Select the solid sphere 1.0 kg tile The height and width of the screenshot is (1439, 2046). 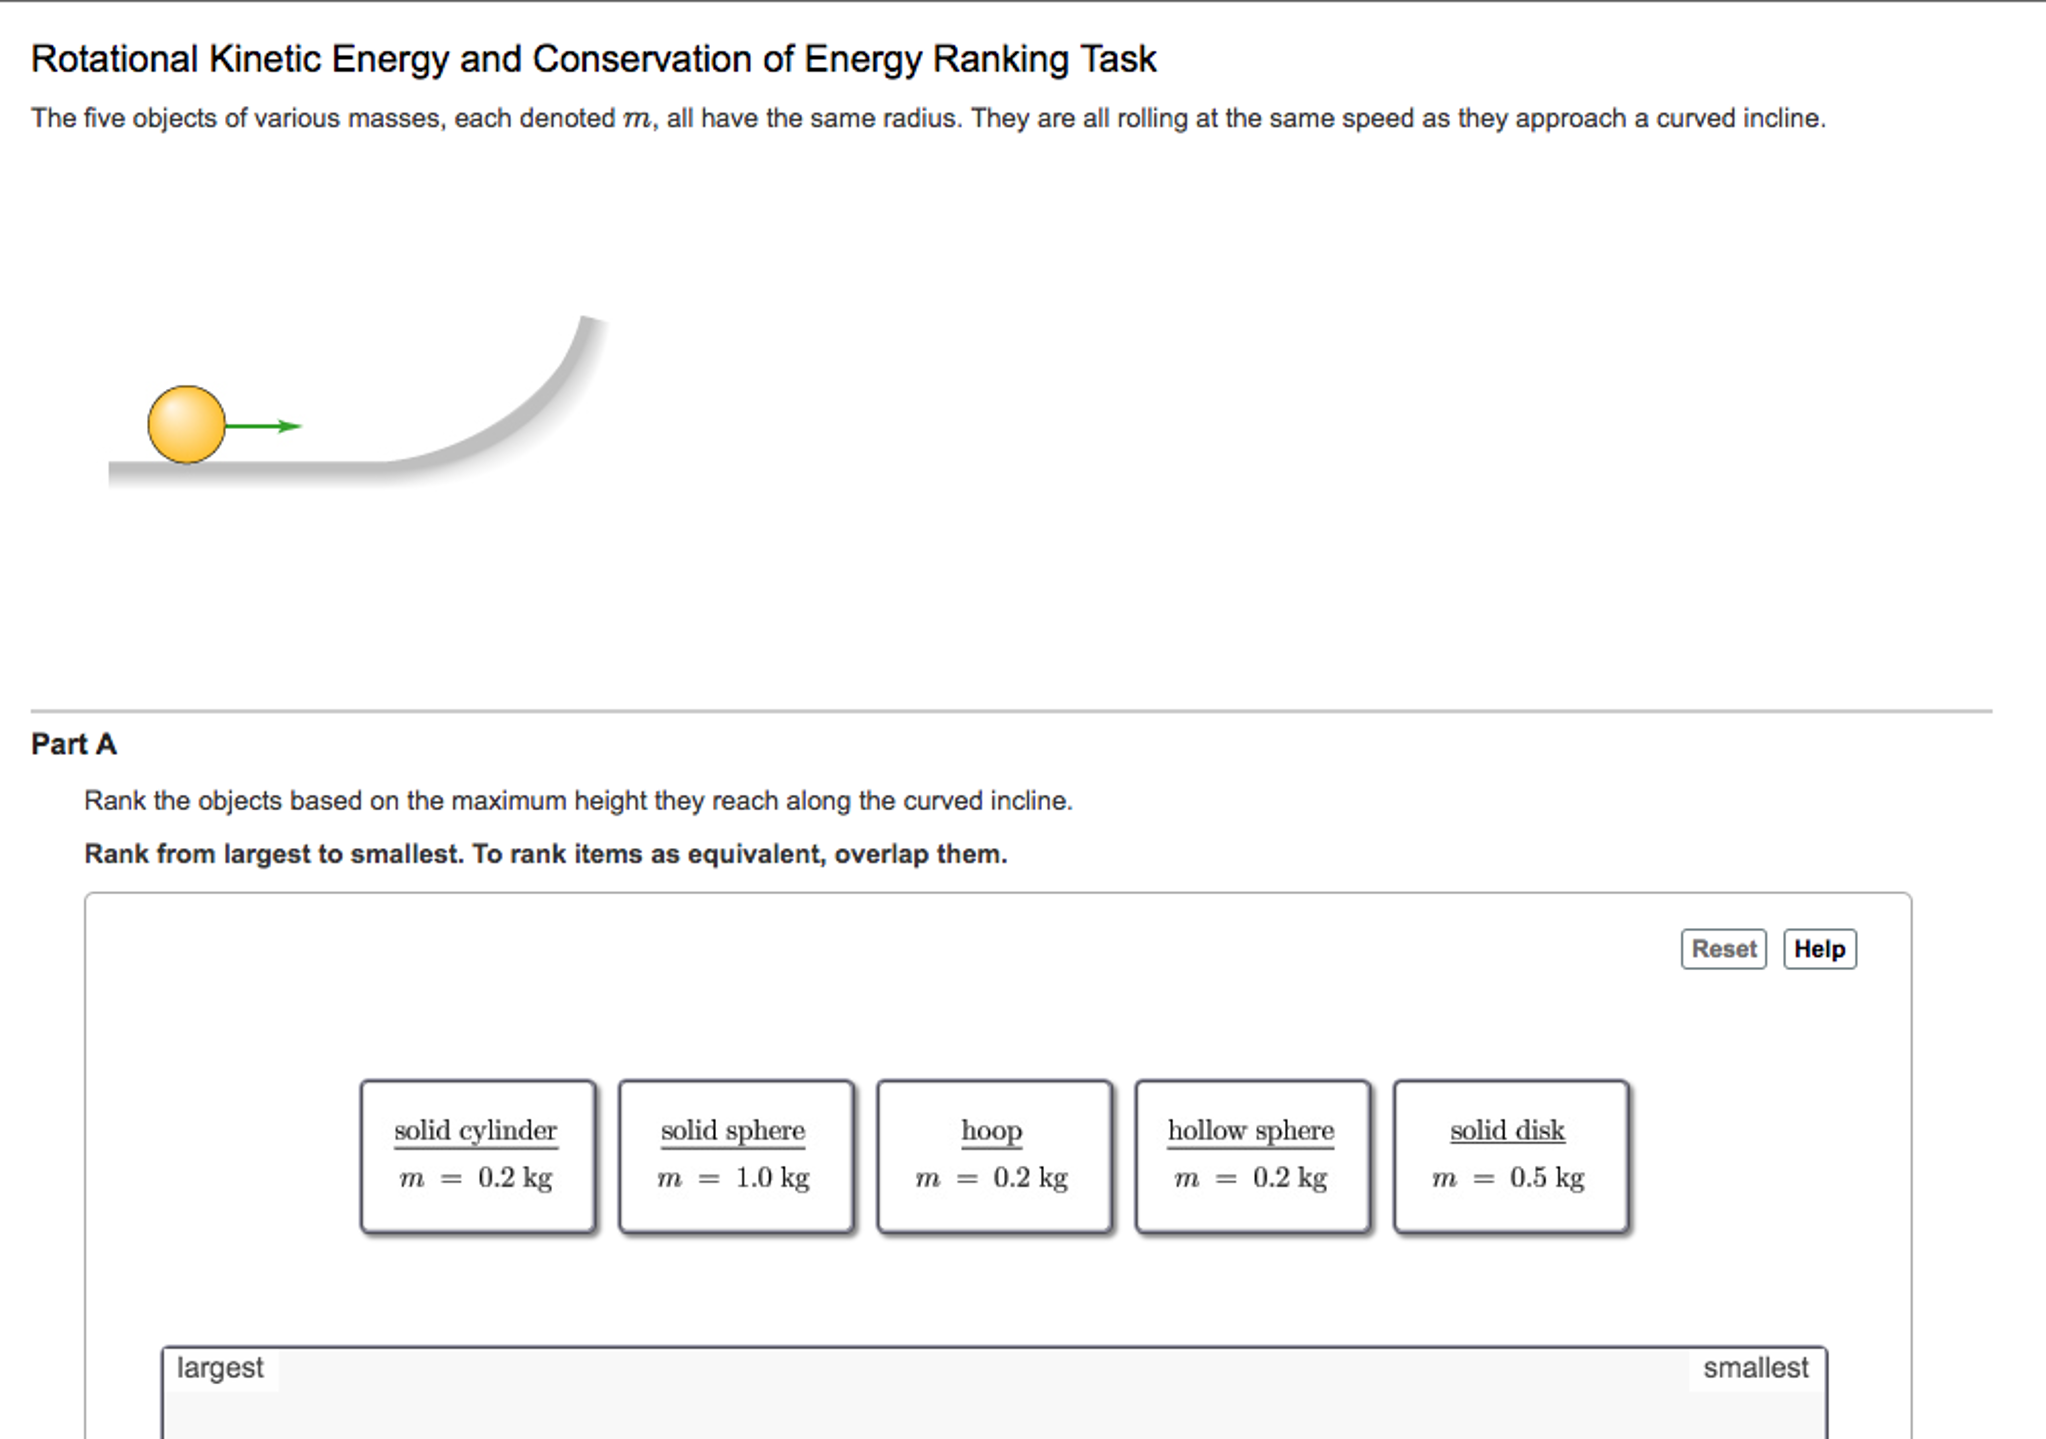(x=735, y=1155)
